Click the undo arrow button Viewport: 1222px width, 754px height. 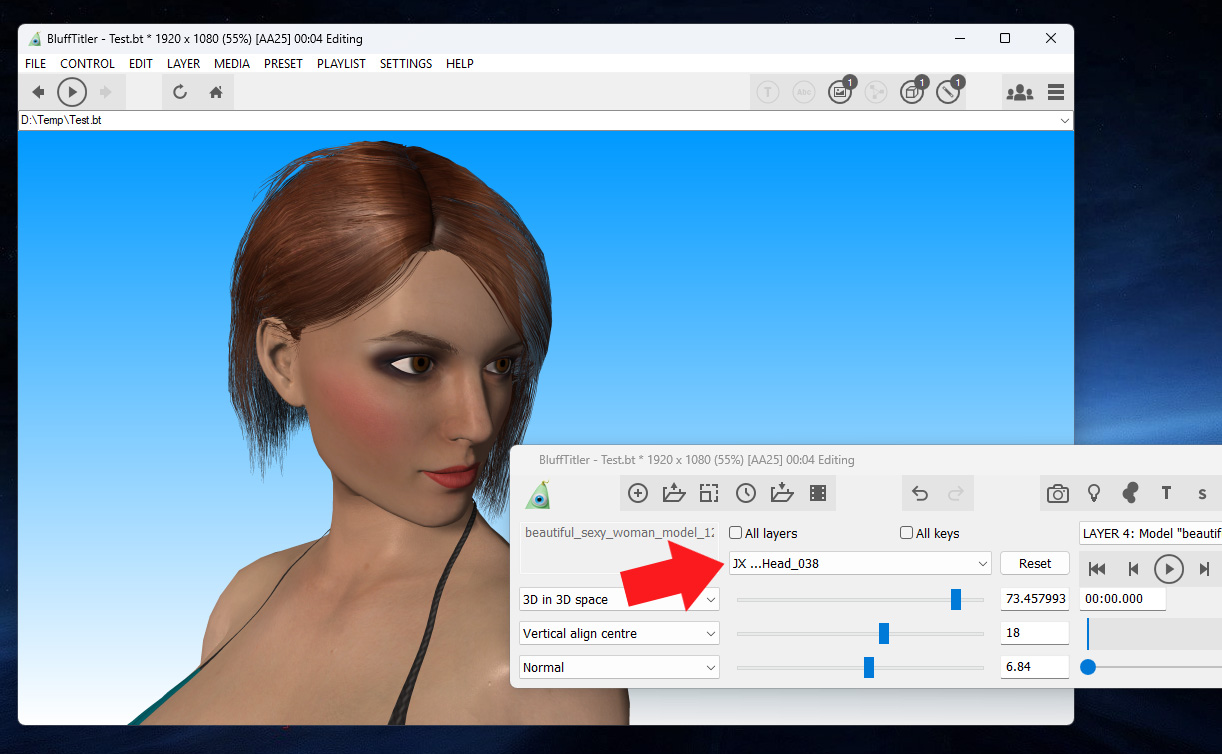920,493
